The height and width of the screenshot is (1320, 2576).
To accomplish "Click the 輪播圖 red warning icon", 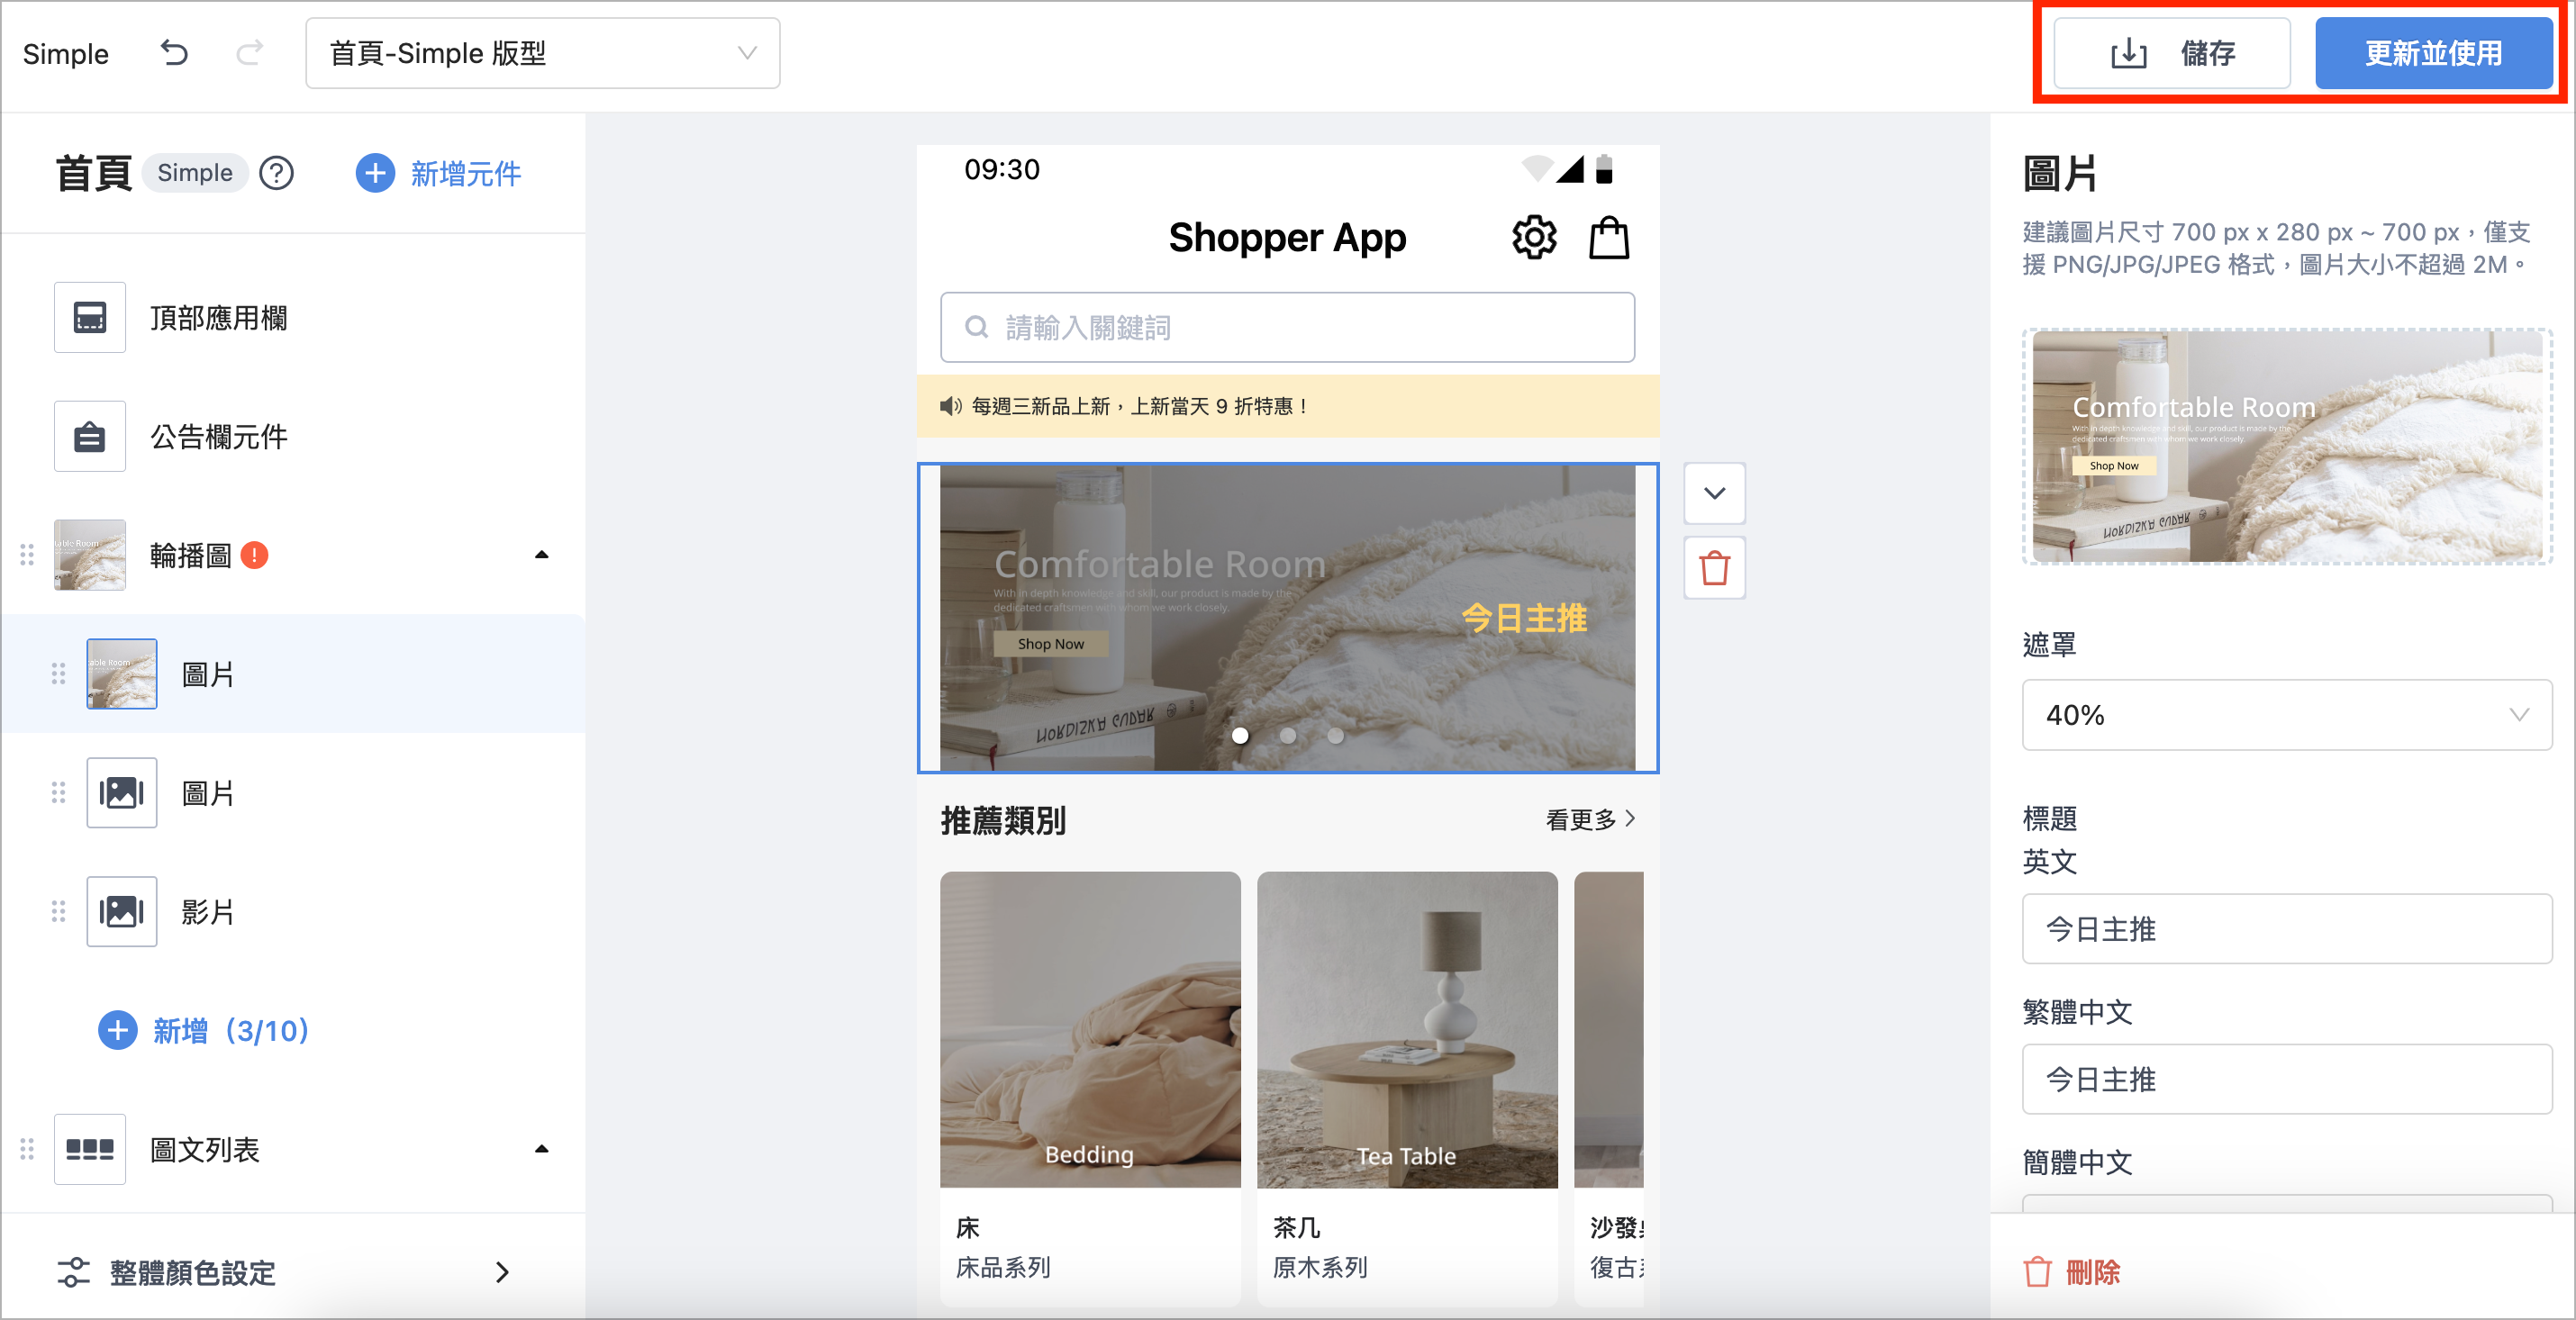I will click(255, 555).
